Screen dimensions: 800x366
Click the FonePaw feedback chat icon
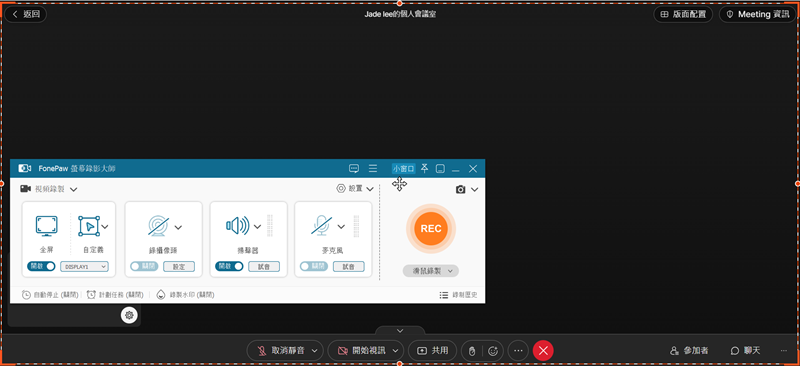click(354, 168)
